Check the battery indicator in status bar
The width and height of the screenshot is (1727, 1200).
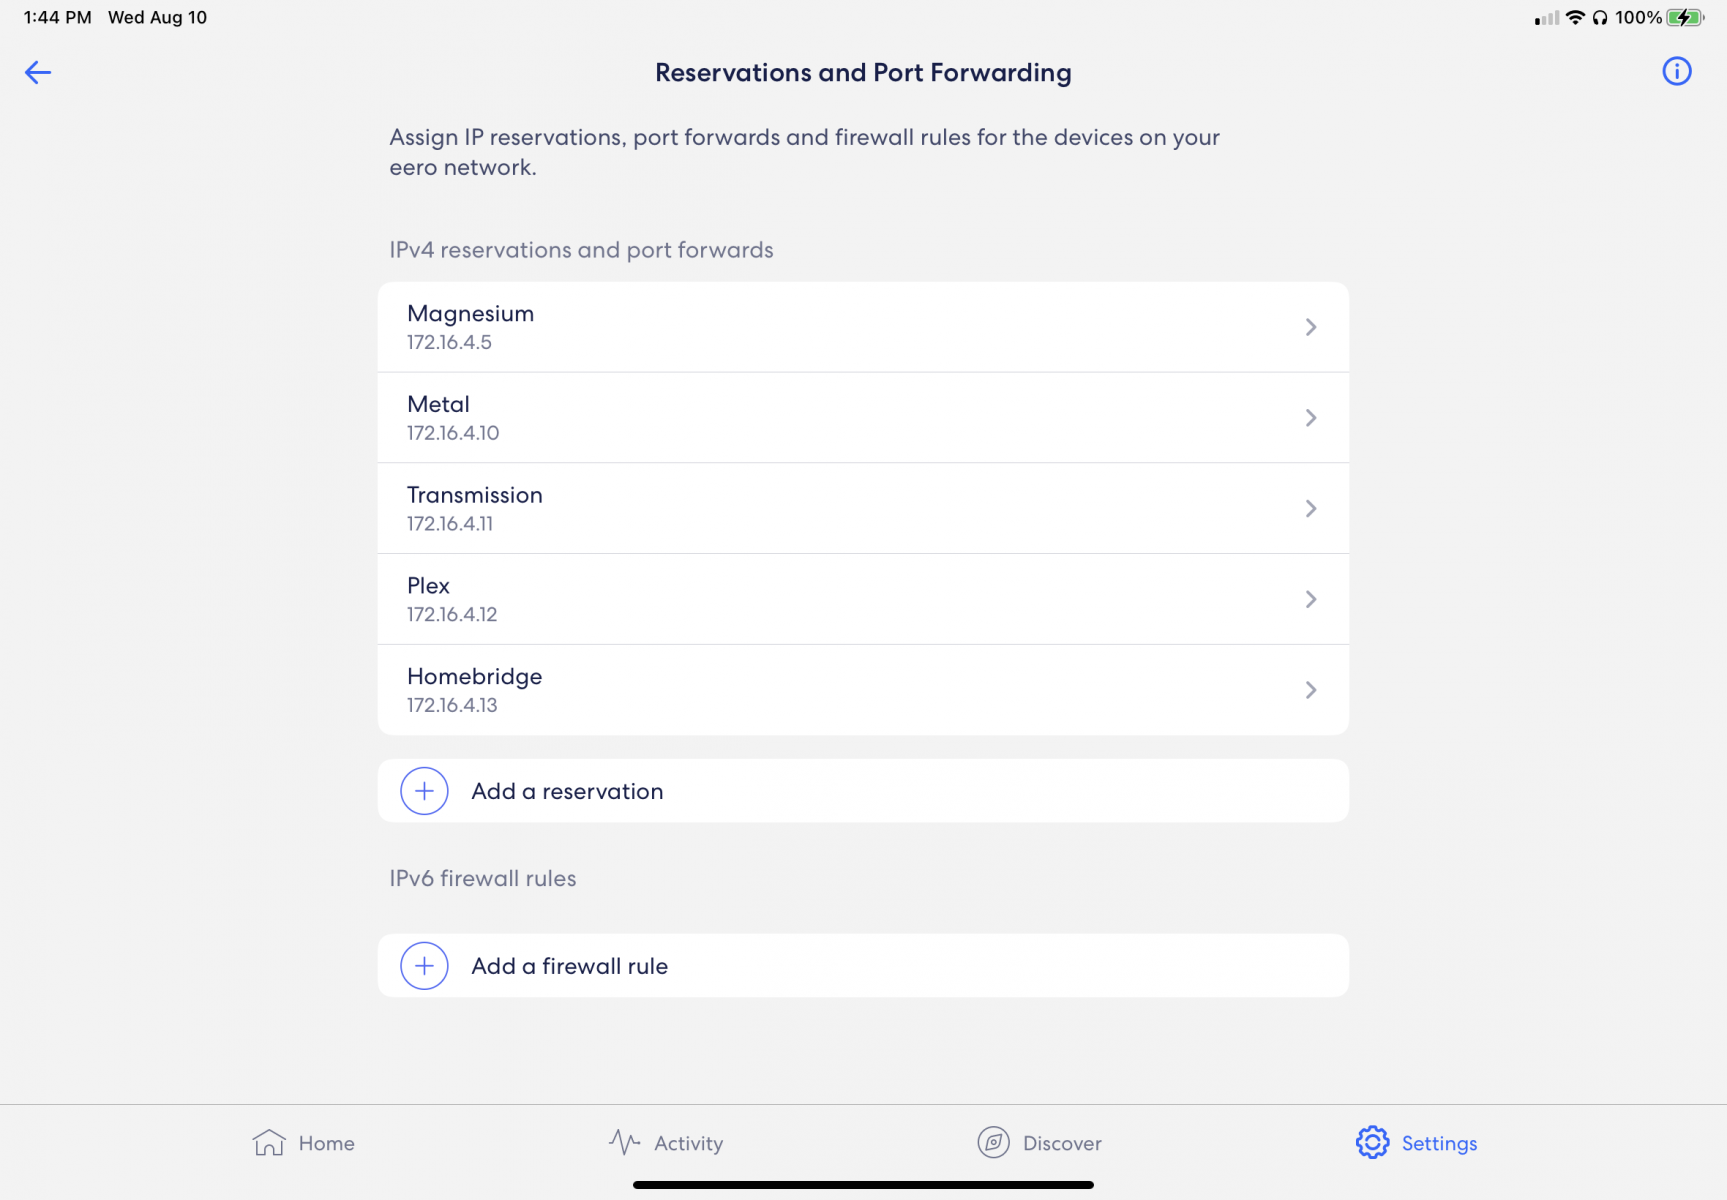tap(1684, 17)
